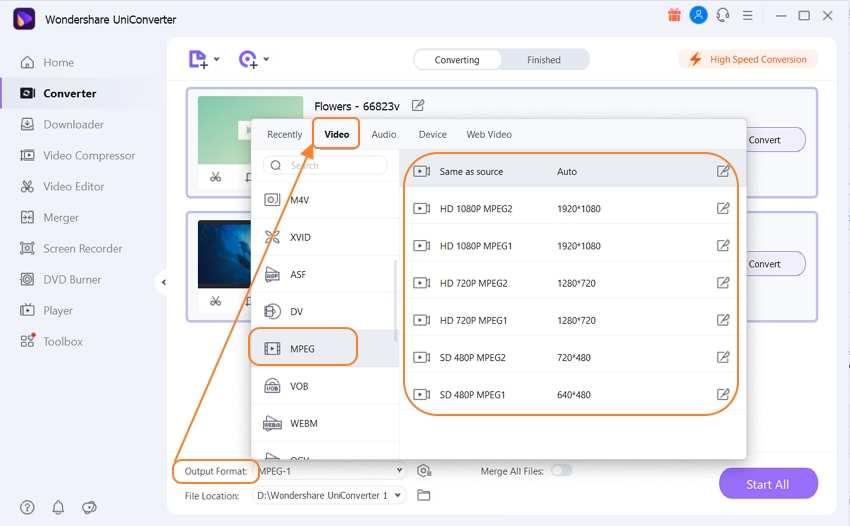Select VOB format from list
This screenshot has width=850, height=526.
coord(324,386)
